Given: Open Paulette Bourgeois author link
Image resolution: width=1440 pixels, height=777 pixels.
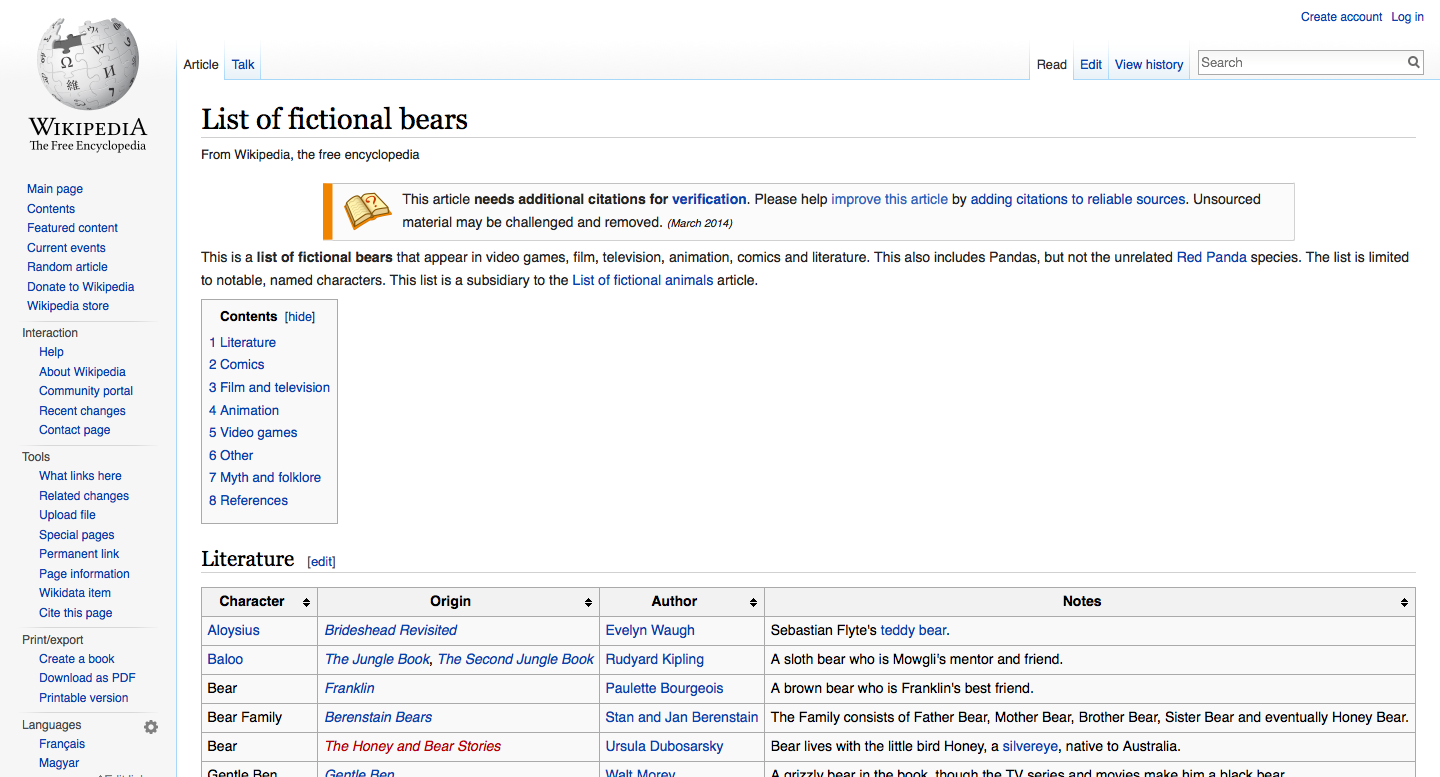Looking at the screenshot, I should coord(664,688).
